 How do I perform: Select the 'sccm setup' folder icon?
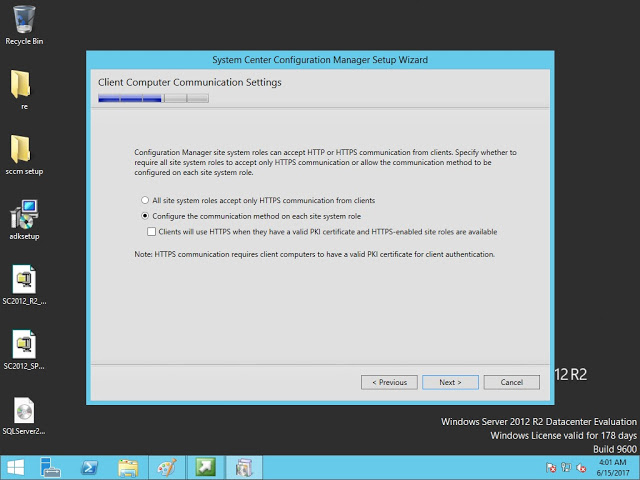coord(24,150)
